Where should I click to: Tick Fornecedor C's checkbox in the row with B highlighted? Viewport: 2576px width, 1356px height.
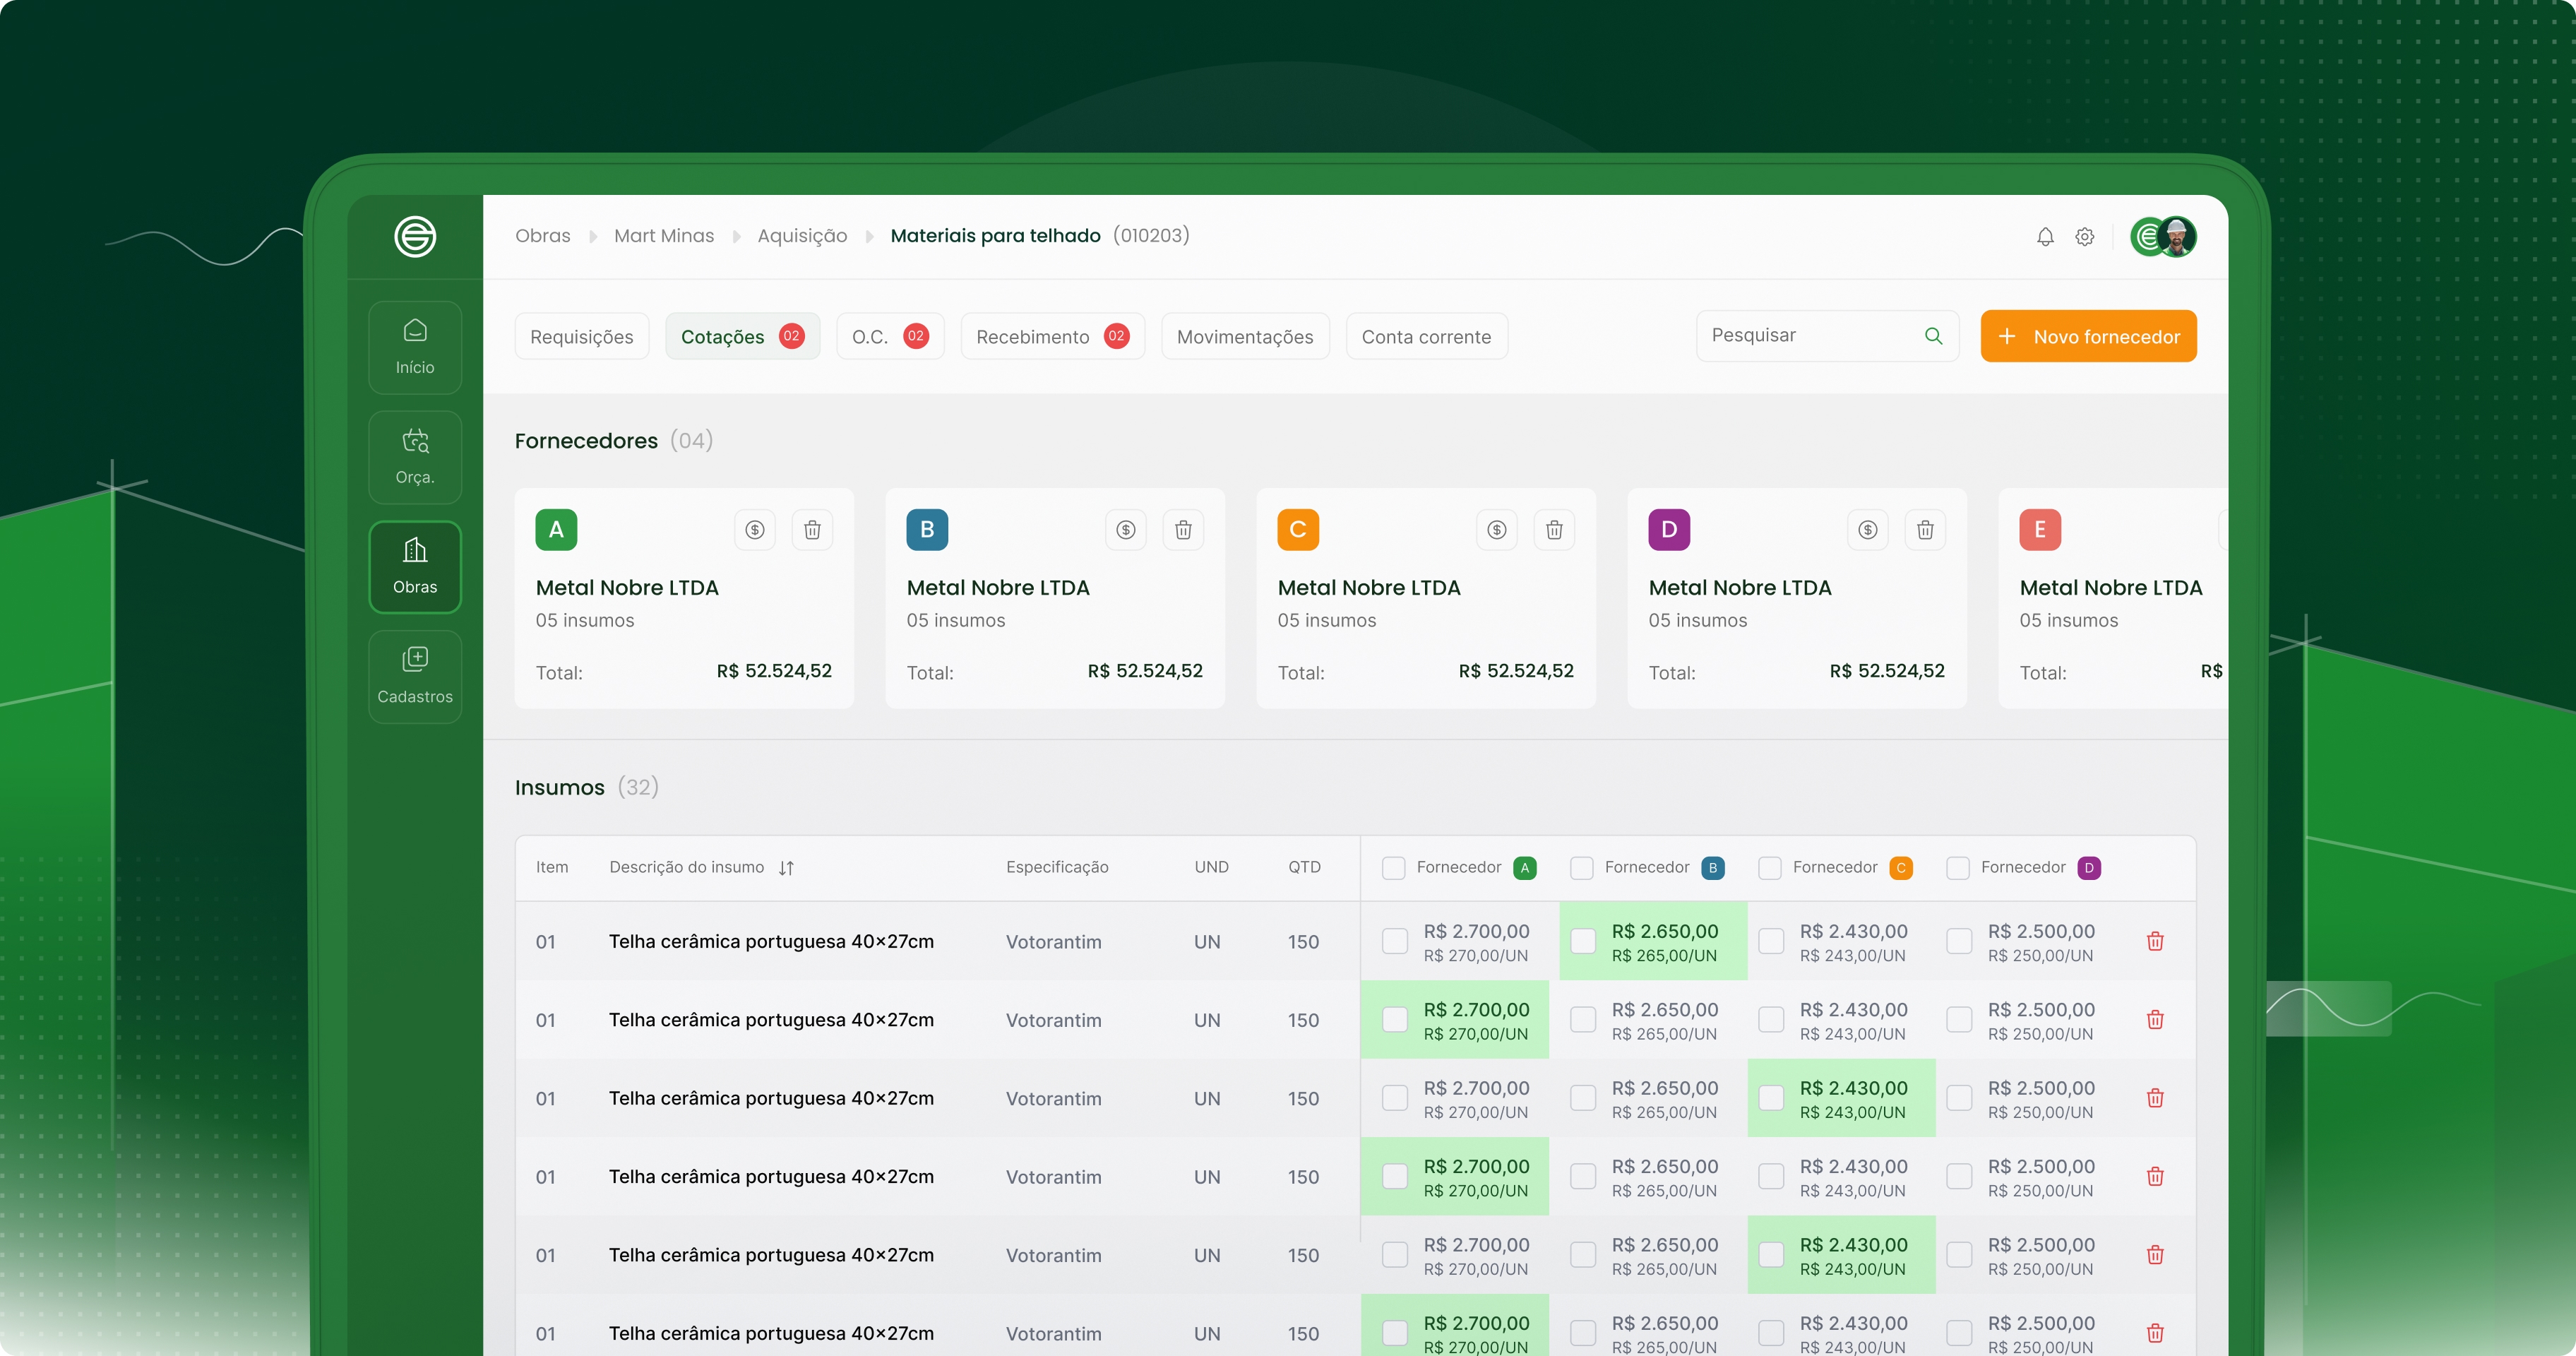click(1771, 941)
